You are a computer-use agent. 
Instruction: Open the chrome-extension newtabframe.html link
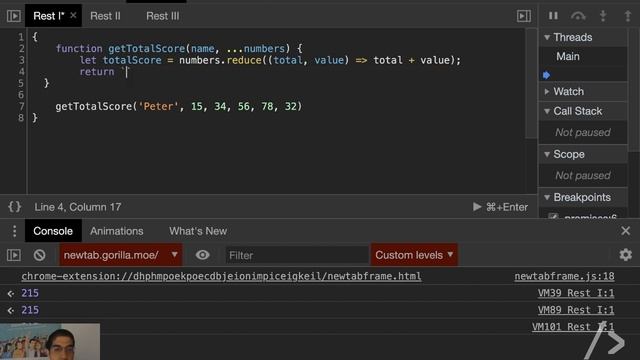(221, 276)
